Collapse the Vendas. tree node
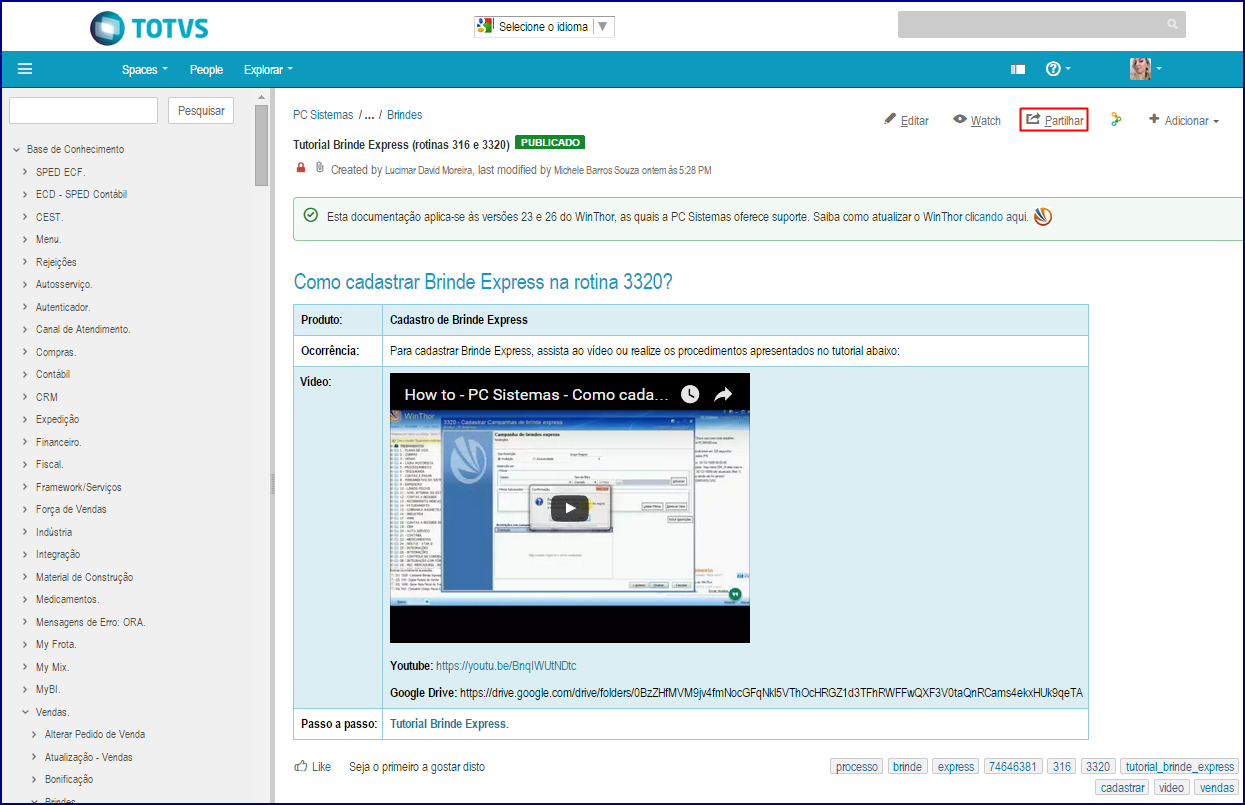This screenshot has width=1245, height=805. [x=25, y=712]
